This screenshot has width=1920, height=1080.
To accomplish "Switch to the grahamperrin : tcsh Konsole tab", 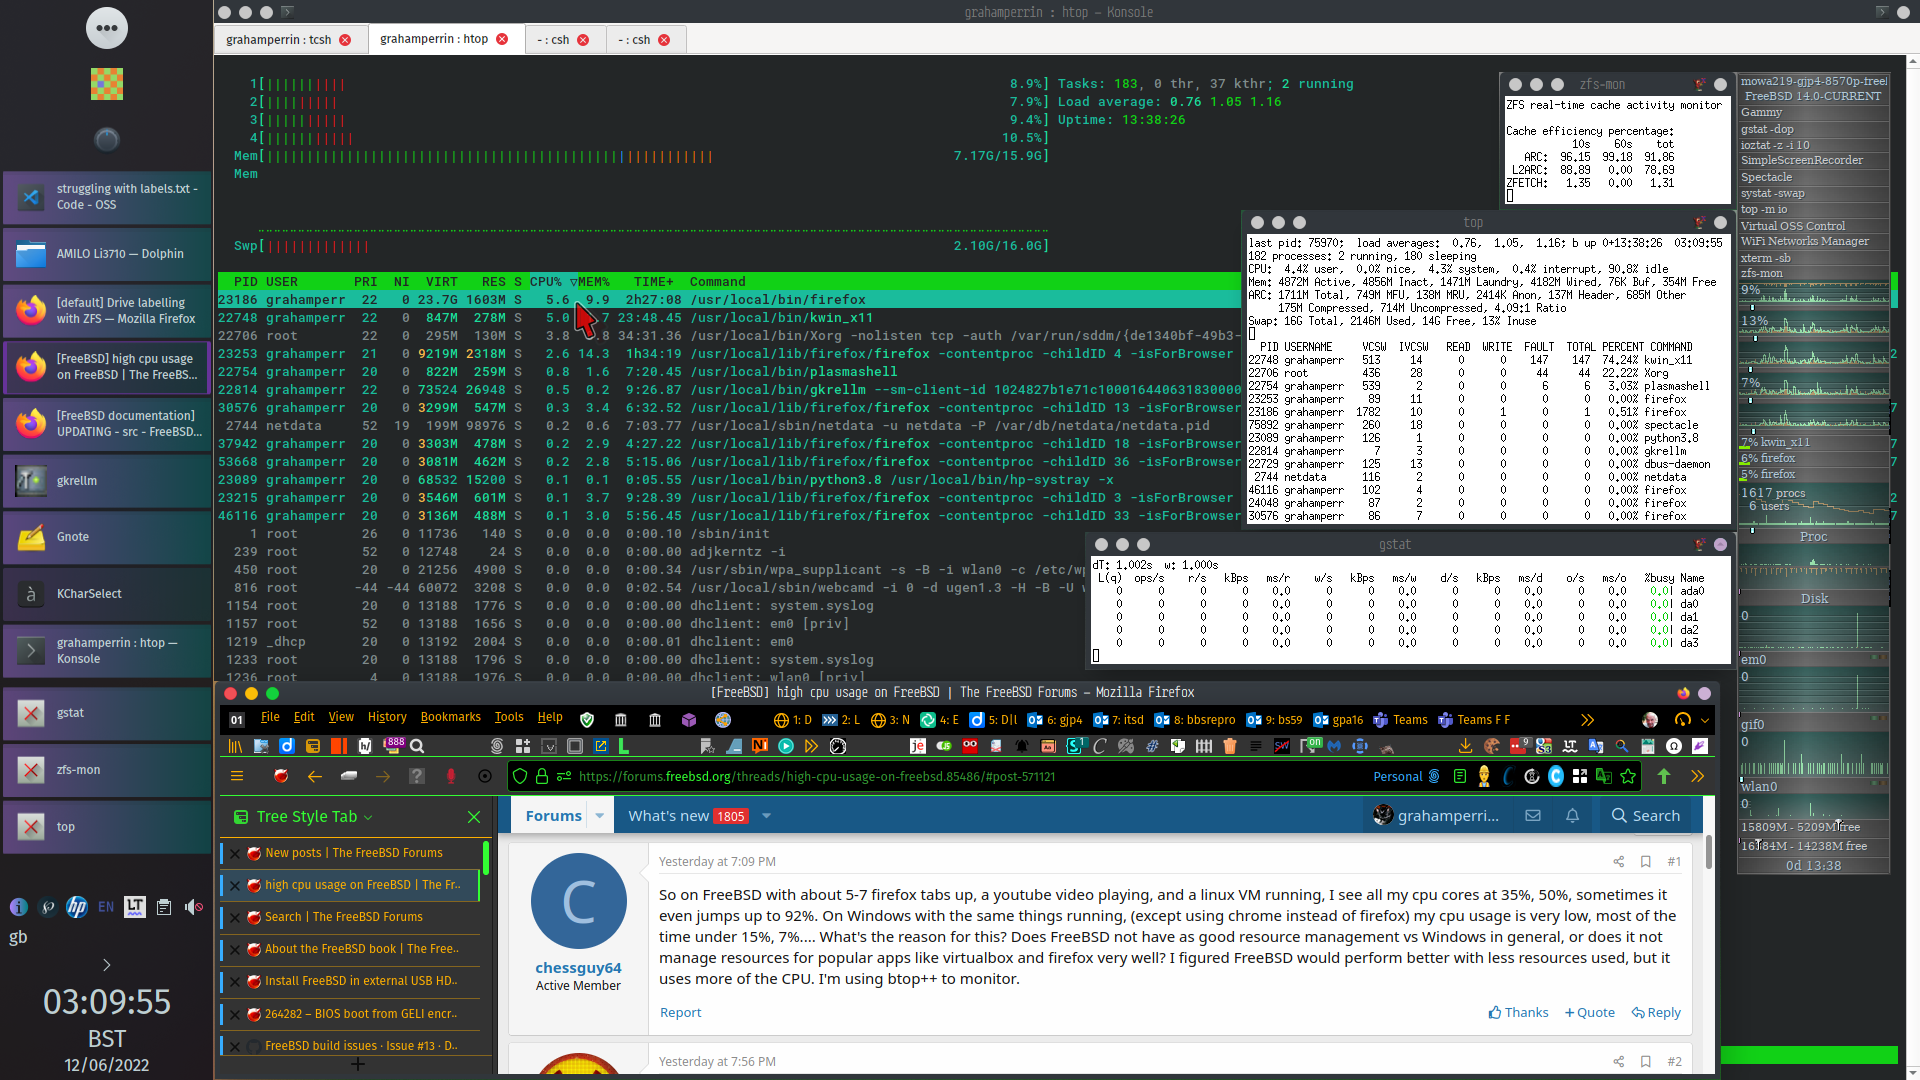I will click(x=278, y=40).
